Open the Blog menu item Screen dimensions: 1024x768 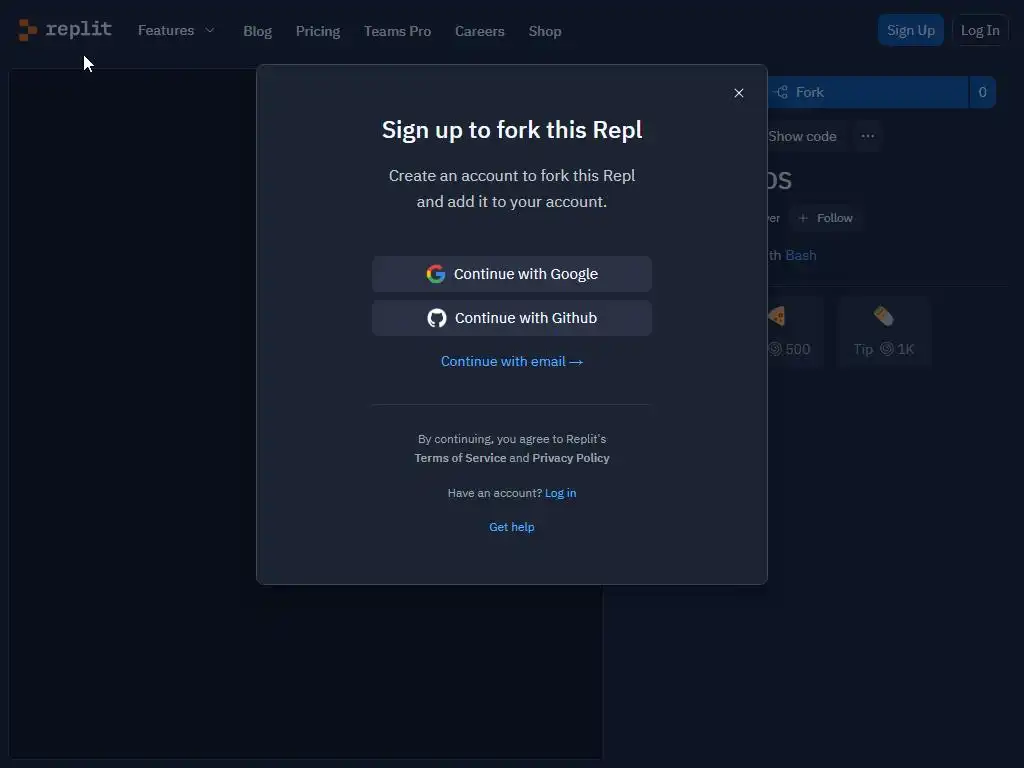(257, 31)
